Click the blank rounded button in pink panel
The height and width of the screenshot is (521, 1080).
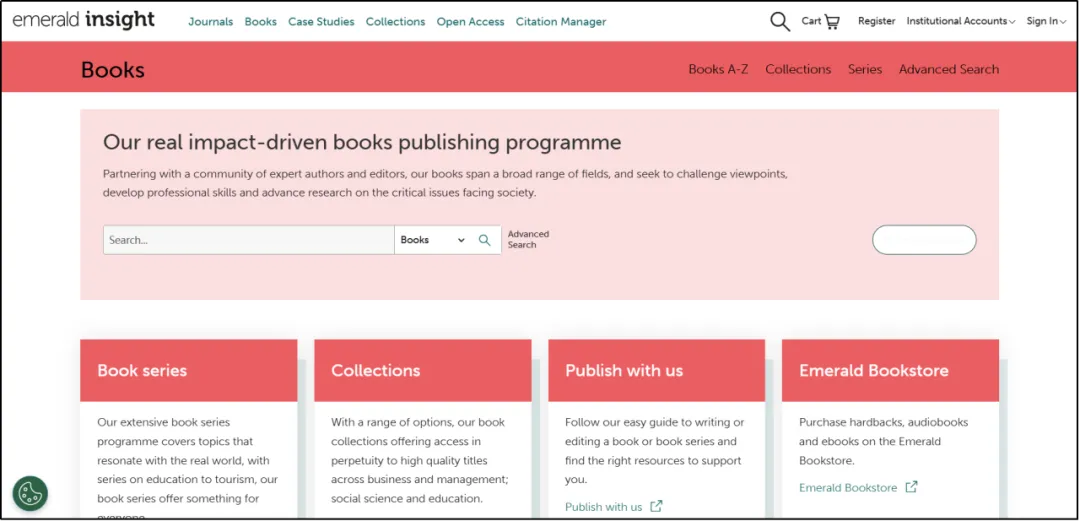pyautogui.click(x=924, y=240)
